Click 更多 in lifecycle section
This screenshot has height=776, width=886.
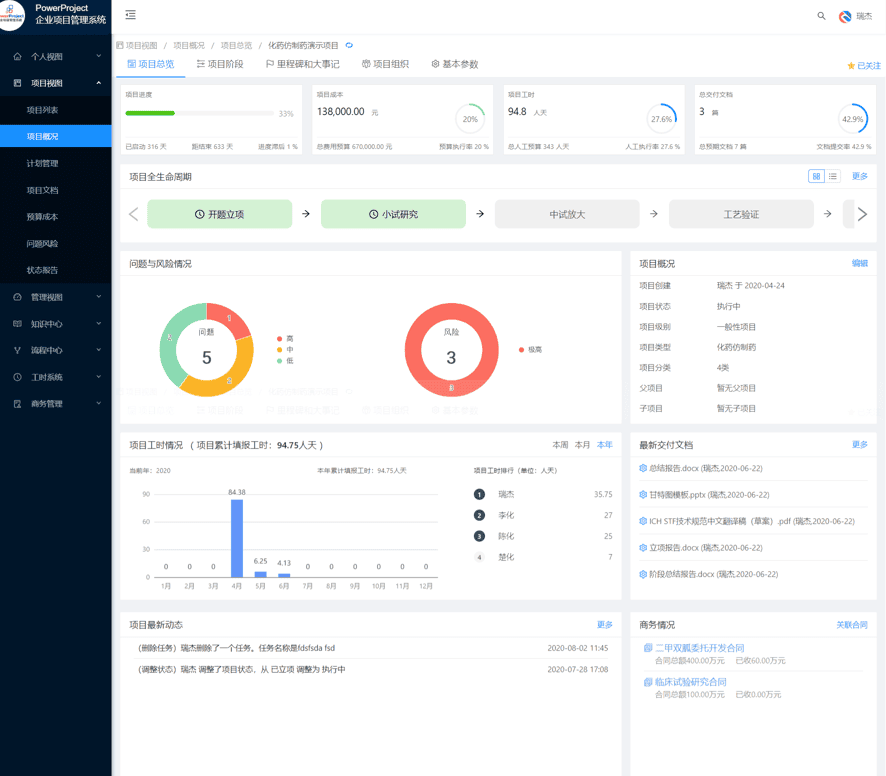tap(859, 176)
